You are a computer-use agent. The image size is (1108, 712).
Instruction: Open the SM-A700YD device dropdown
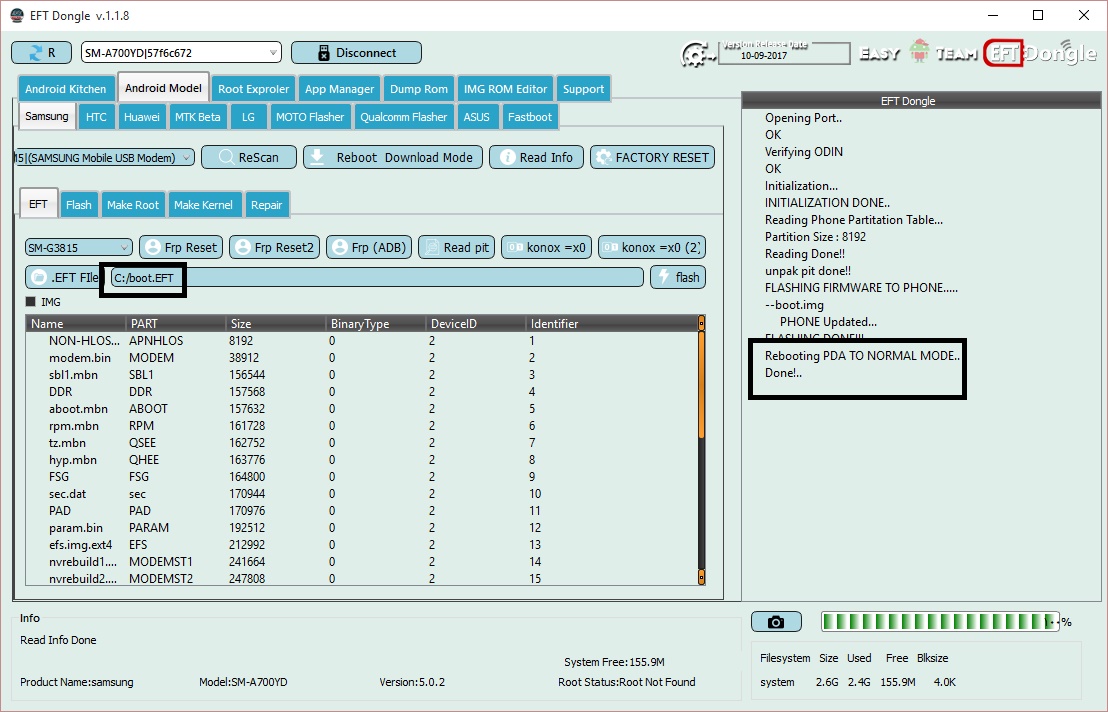point(181,52)
